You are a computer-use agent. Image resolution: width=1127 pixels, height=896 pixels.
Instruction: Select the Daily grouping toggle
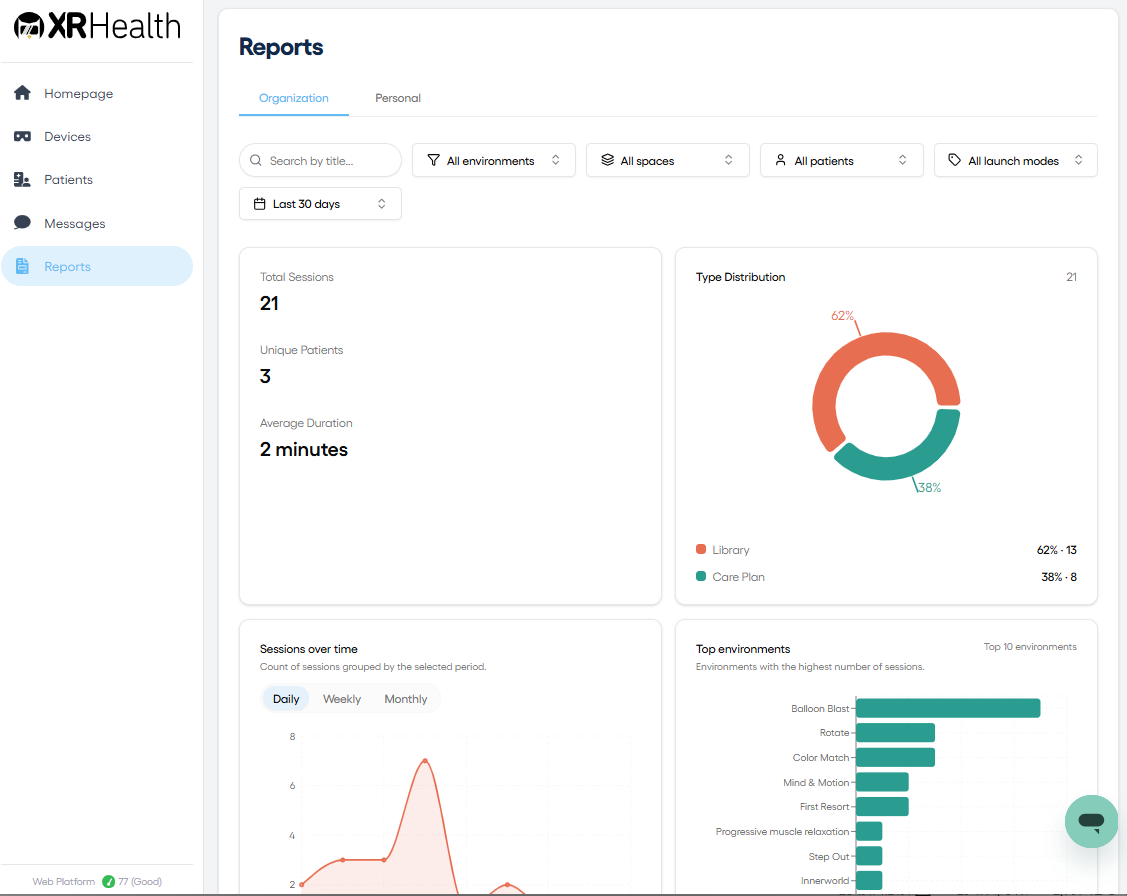(x=285, y=699)
